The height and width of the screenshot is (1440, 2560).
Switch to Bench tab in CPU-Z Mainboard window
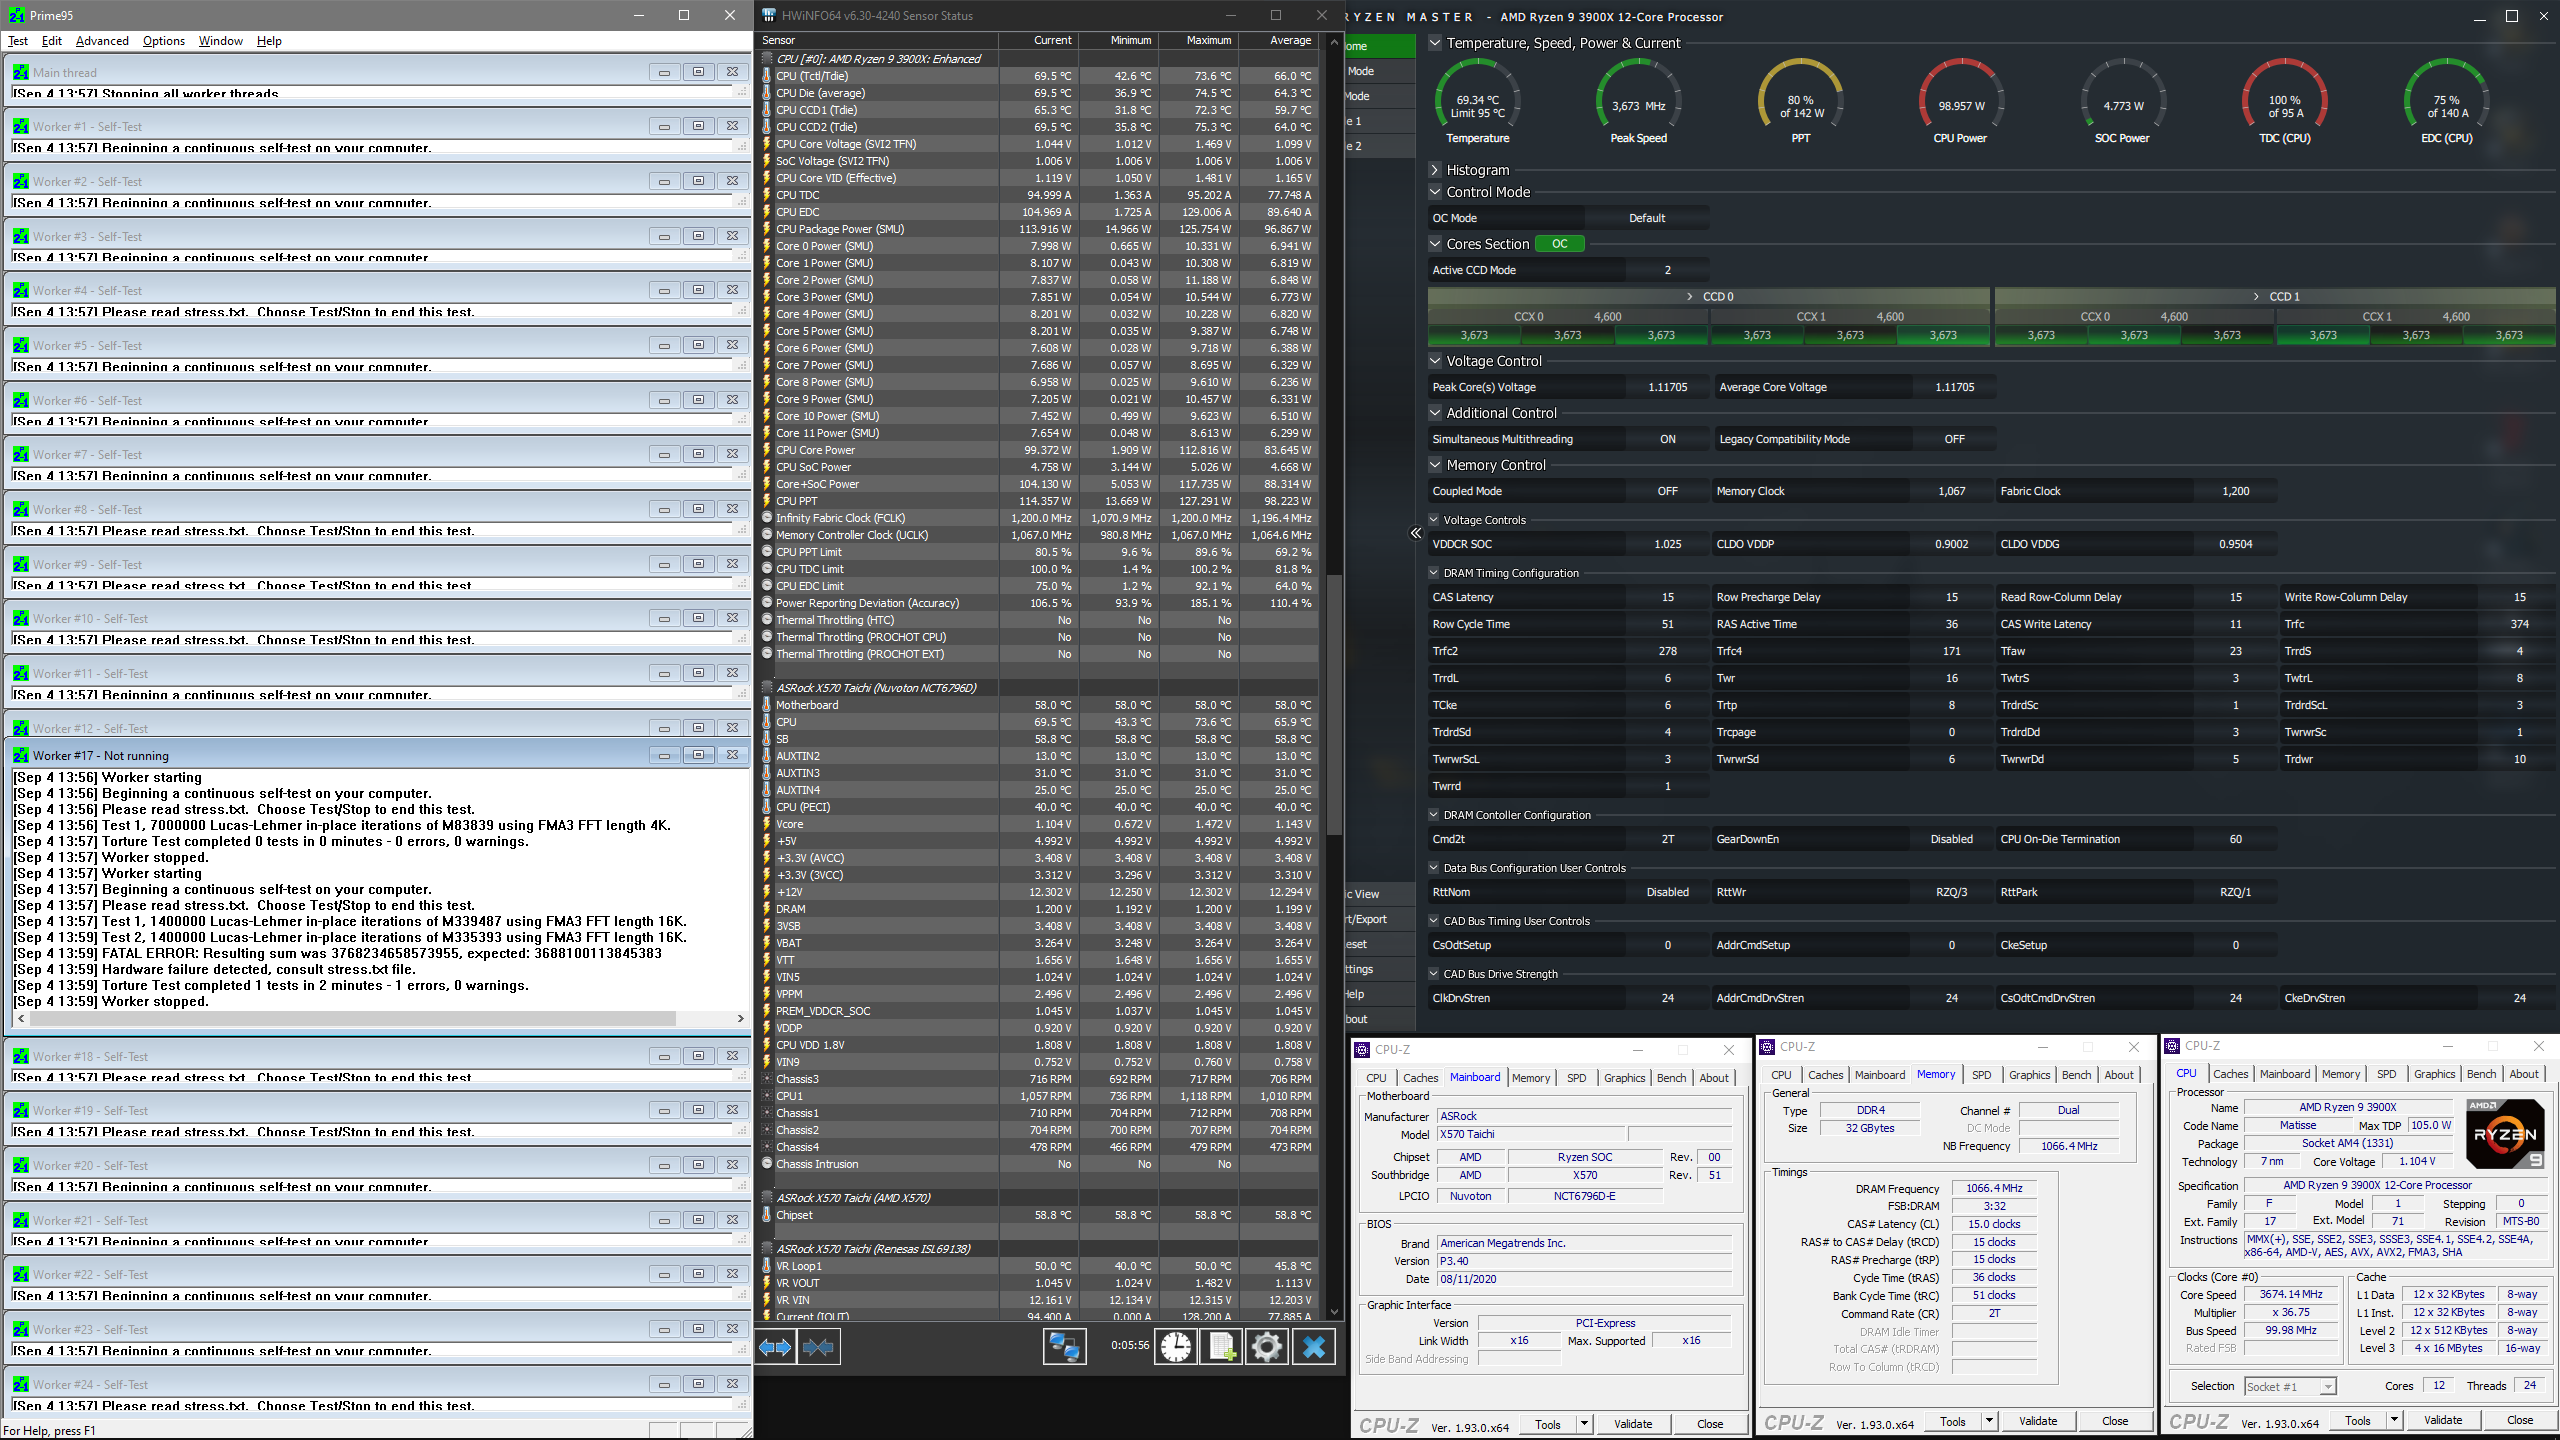tap(1671, 1078)
